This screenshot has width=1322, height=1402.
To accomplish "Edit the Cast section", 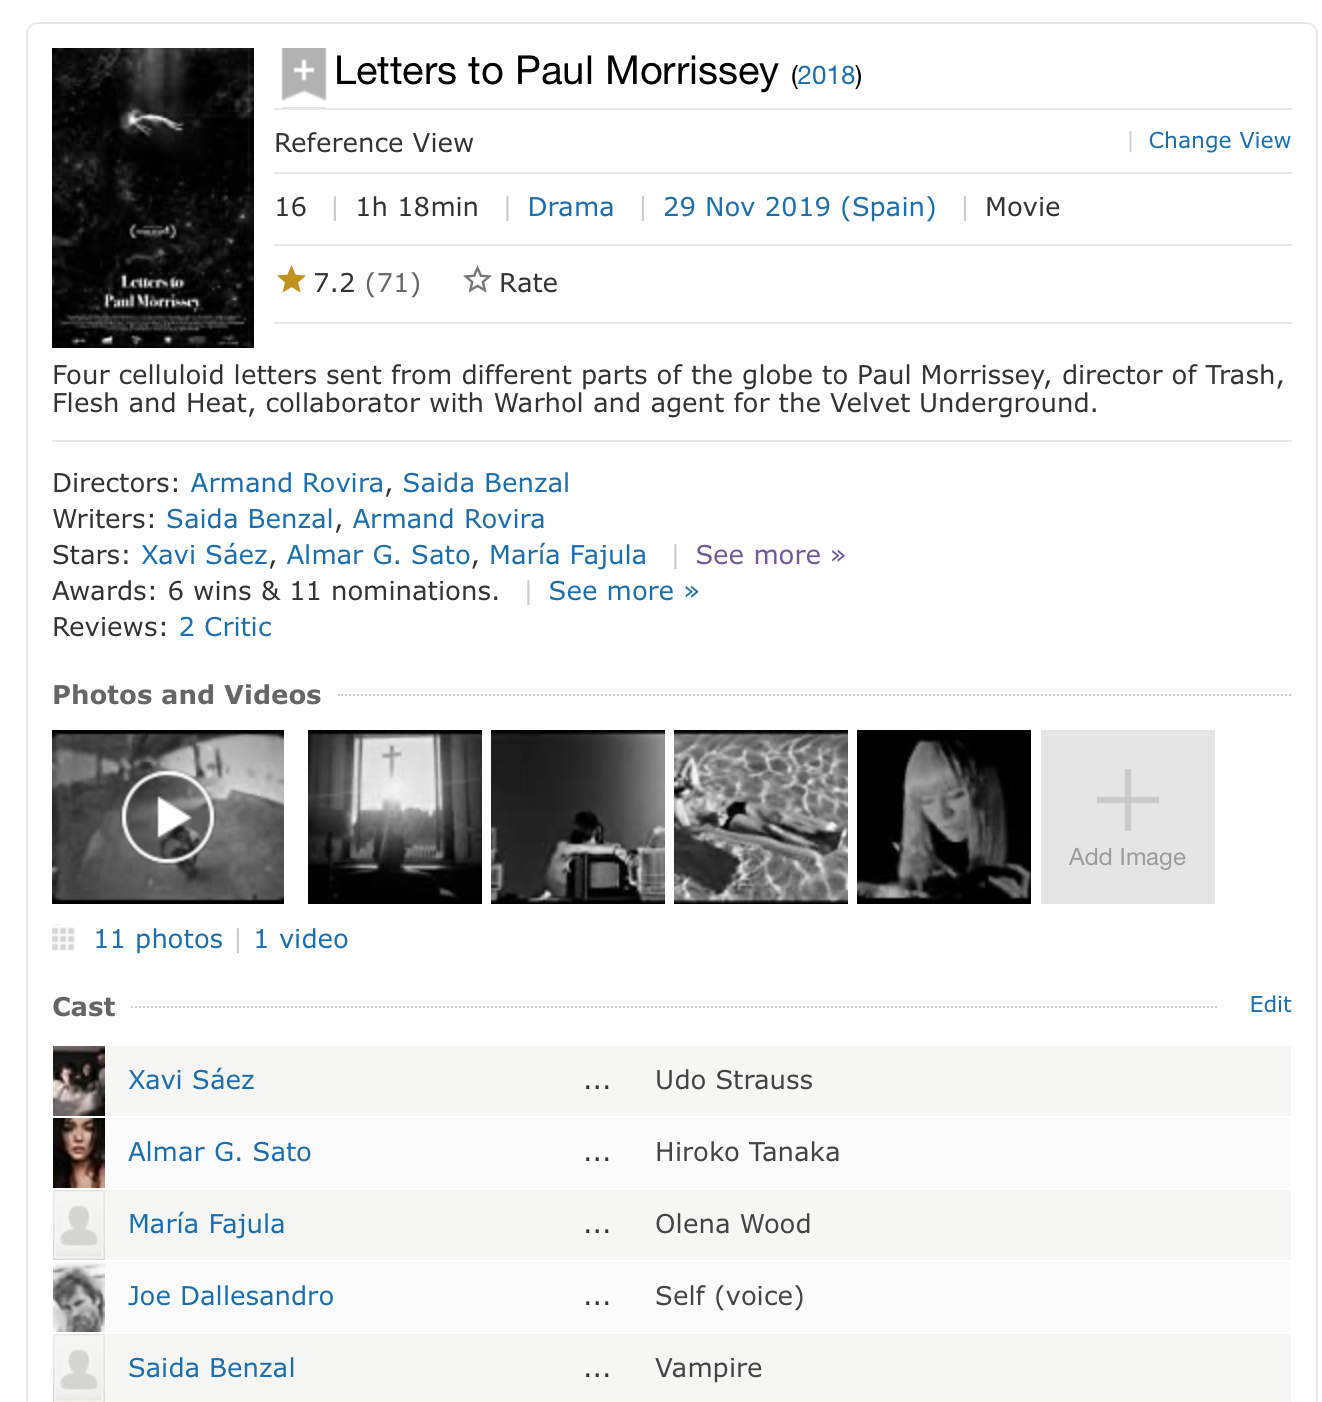I will pos(1270,1005).
